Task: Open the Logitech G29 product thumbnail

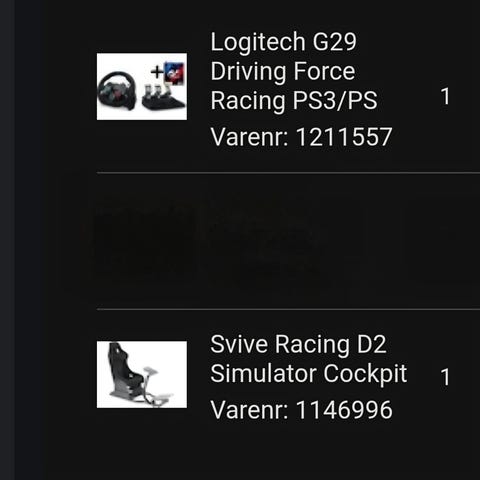Action: pyautogui.click(x=142, y=86)
